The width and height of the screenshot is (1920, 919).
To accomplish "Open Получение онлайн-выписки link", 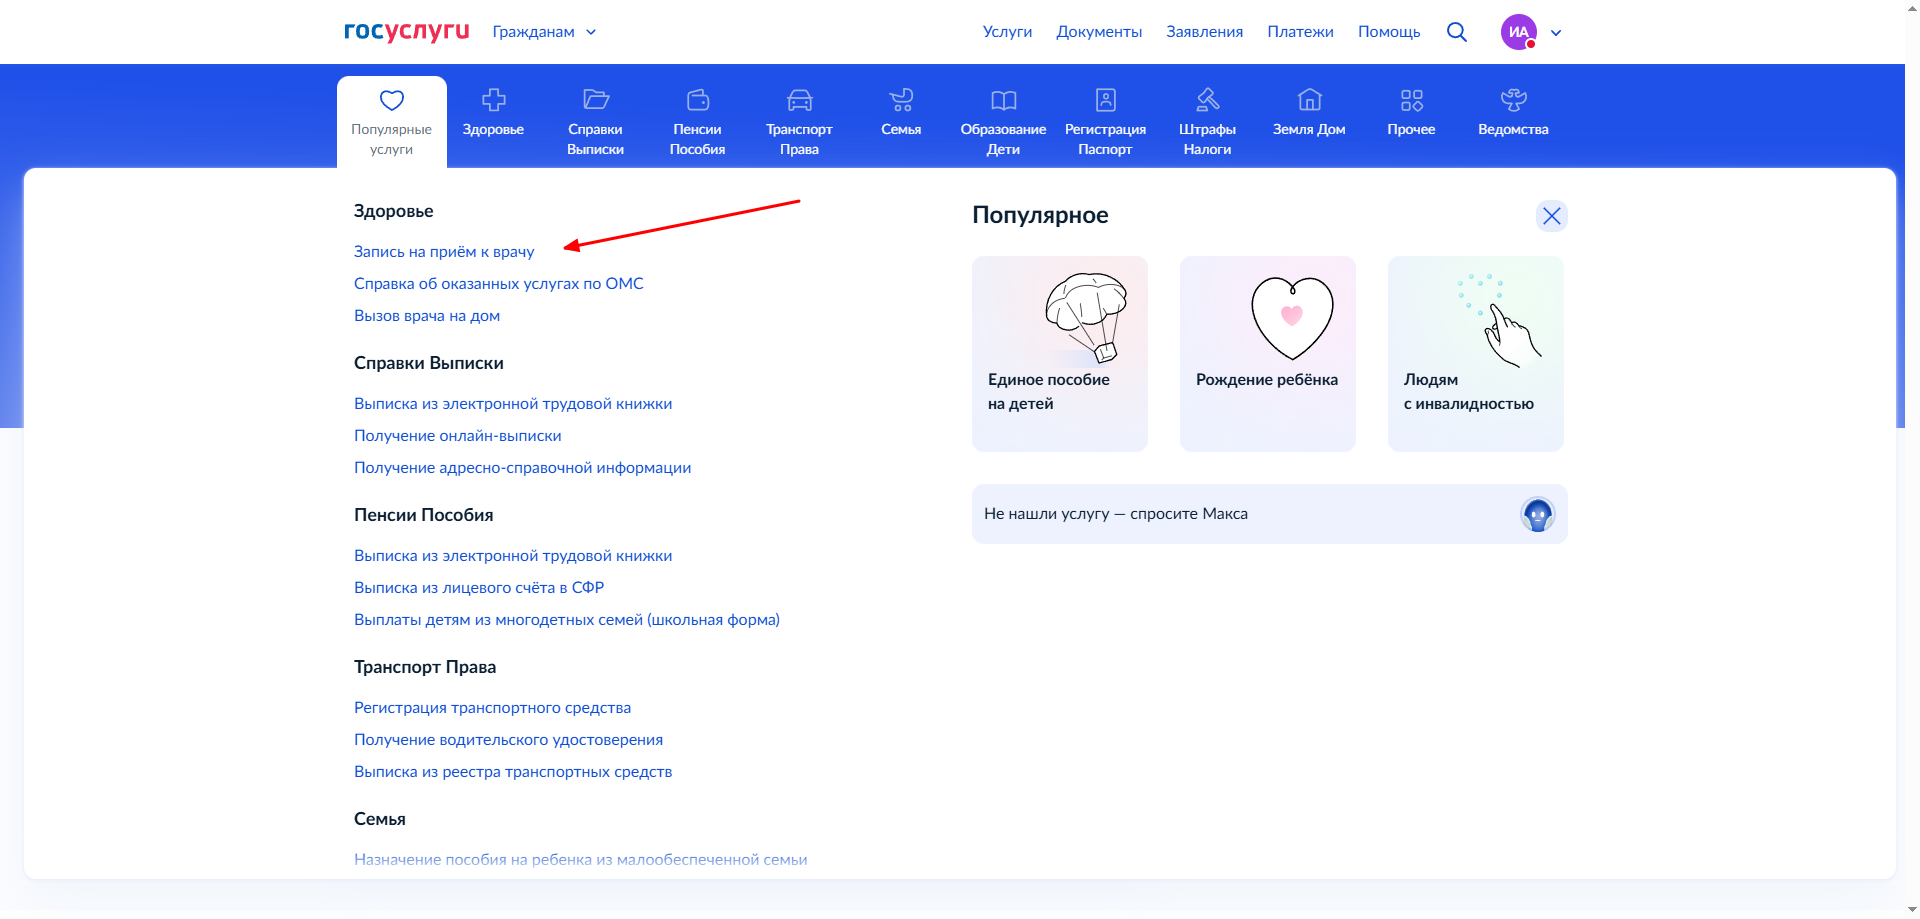I will [x=458, y=436].
